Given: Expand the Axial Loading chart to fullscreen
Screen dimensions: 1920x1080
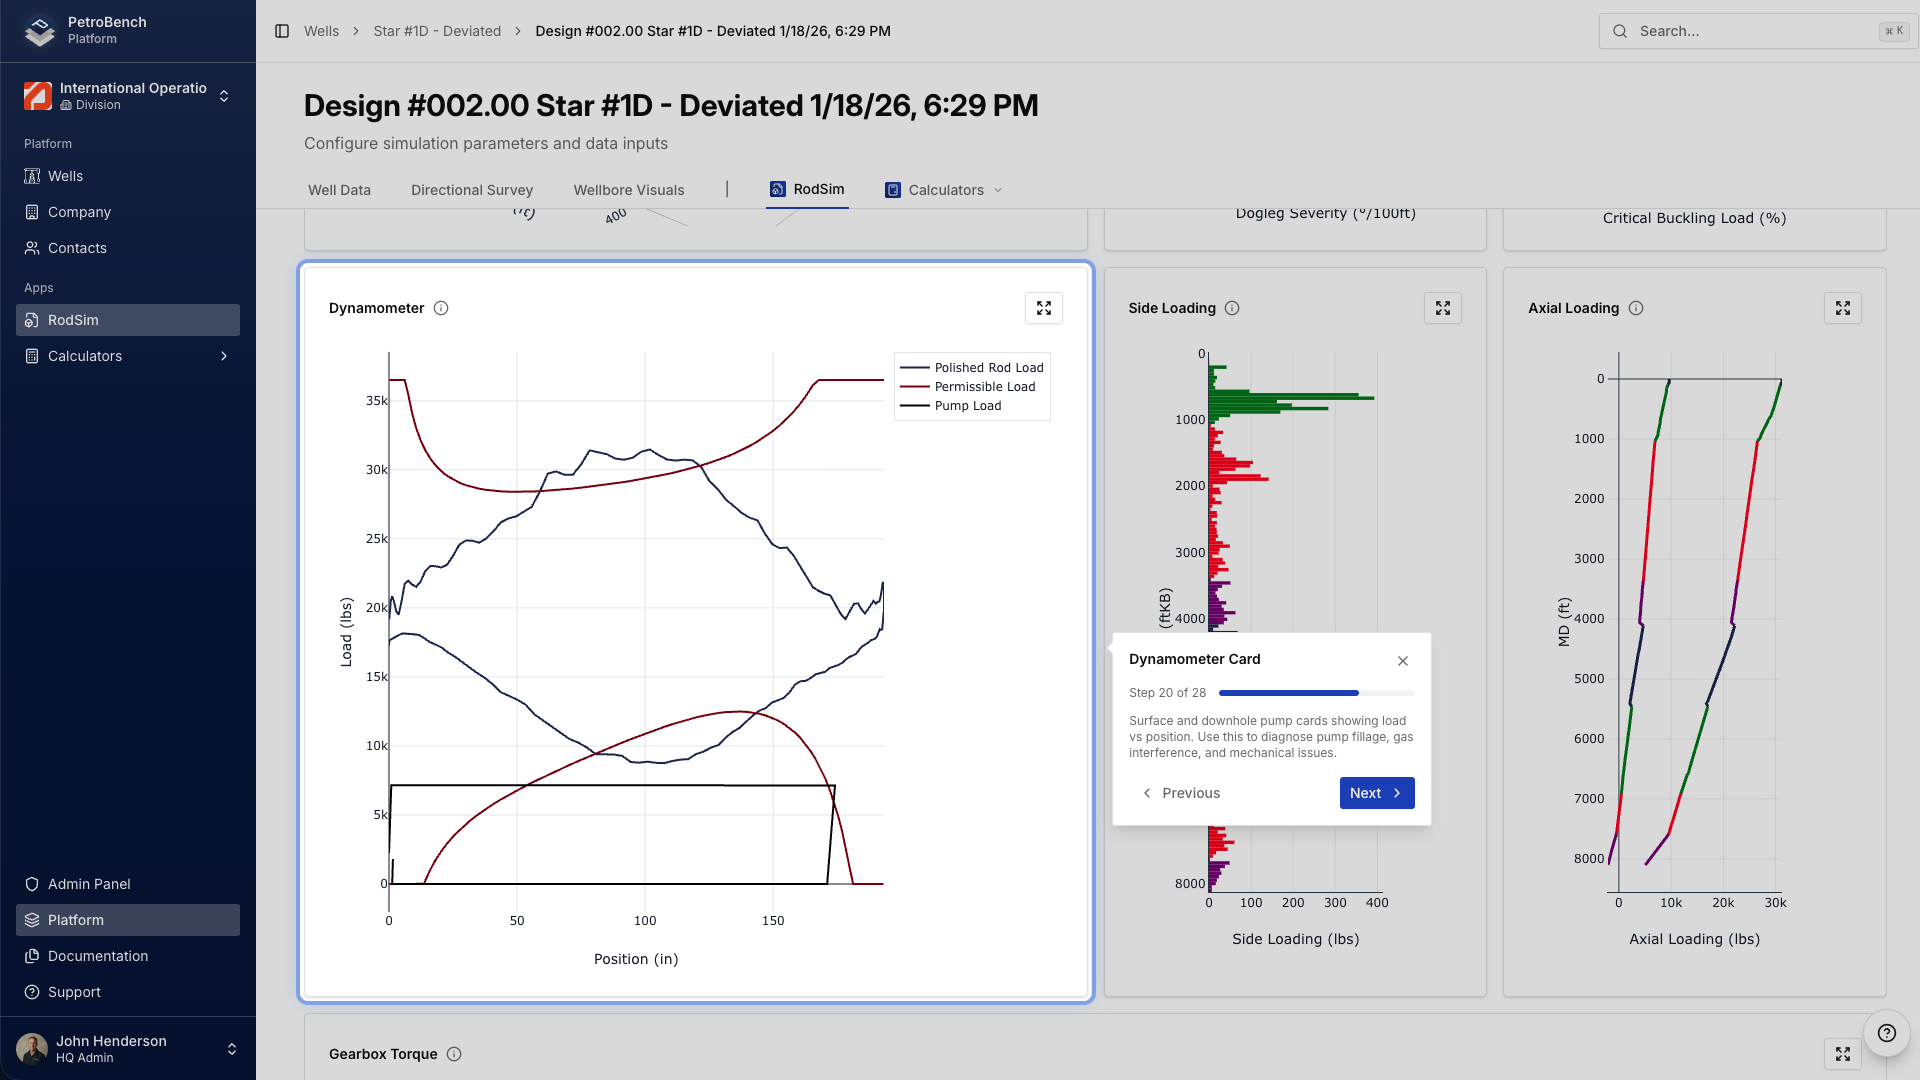Looking at the screenshot, I should click(x=1842, y=308).
